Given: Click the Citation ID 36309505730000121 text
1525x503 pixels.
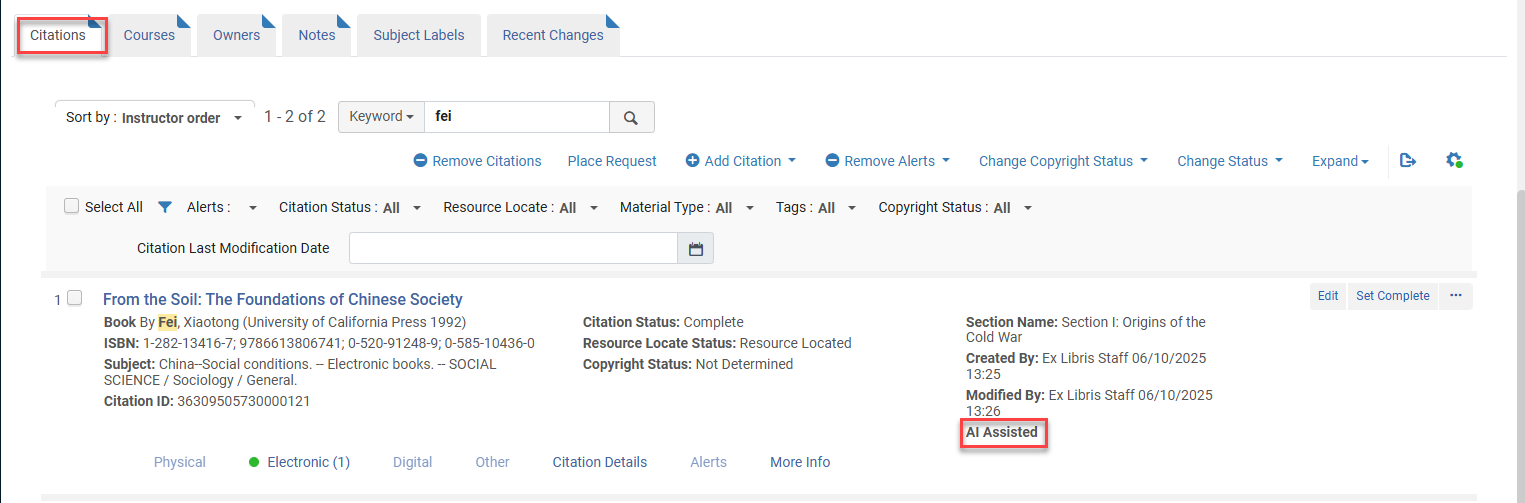Looking at the screenshot, I should pyautogui.click(x=207, y=401).
